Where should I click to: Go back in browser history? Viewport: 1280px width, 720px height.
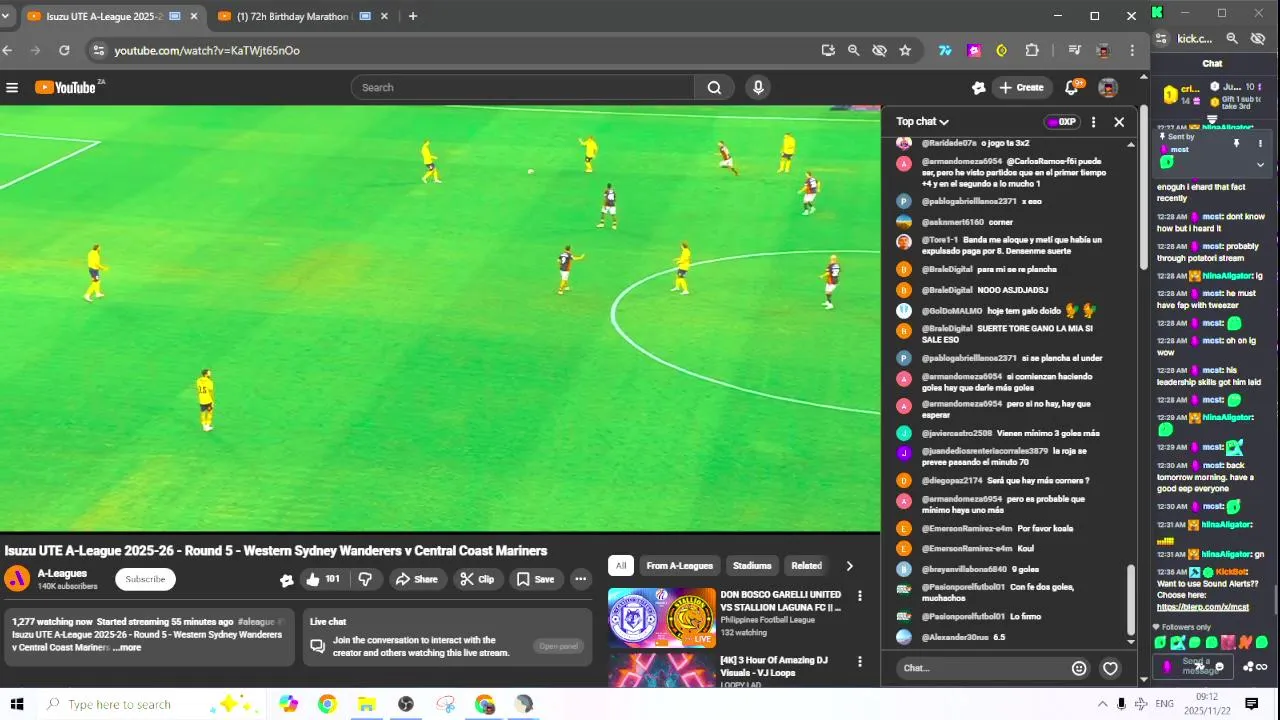click(8, 50)
